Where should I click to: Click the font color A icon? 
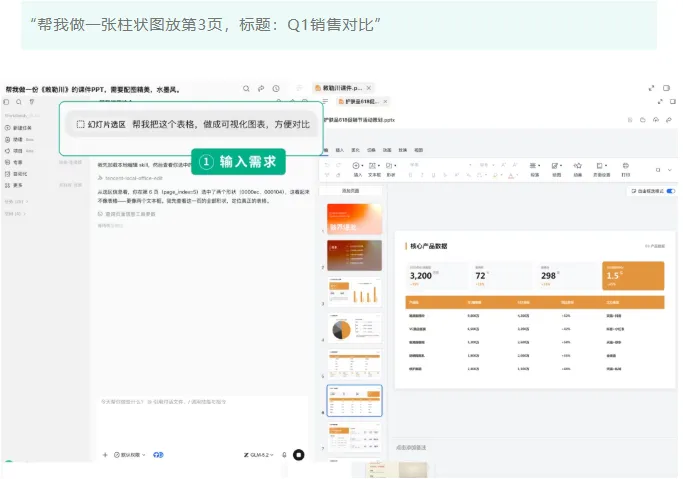click(511, 175)
